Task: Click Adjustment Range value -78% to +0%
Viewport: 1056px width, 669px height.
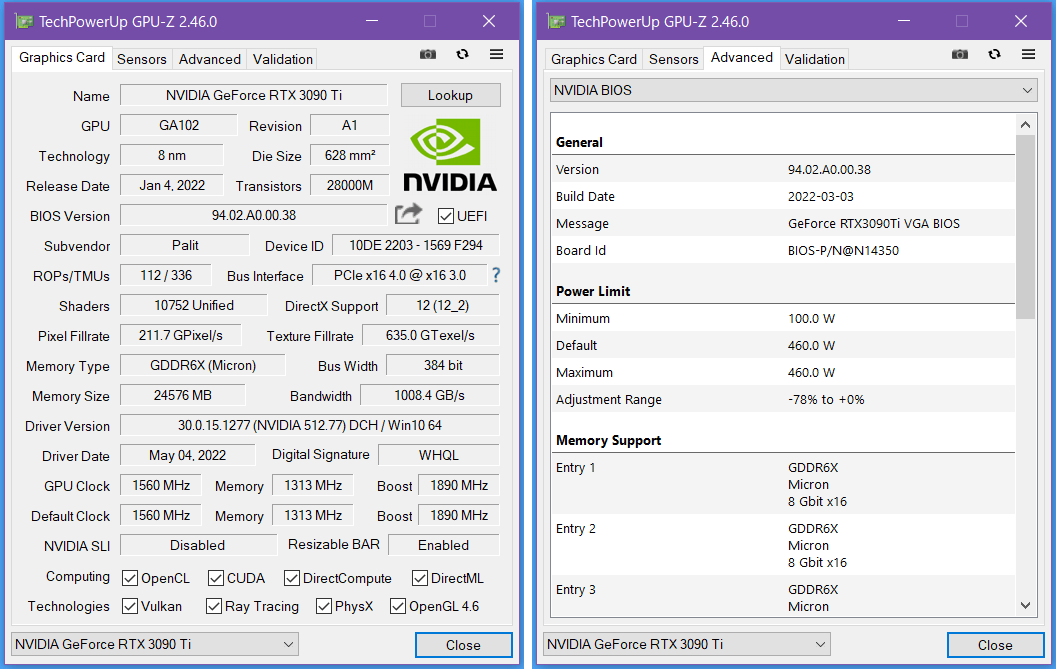Action: 826,400
